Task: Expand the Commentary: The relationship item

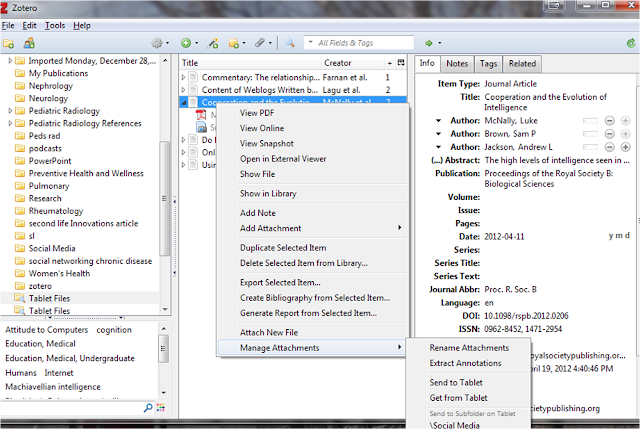Action: click(183, 77)
